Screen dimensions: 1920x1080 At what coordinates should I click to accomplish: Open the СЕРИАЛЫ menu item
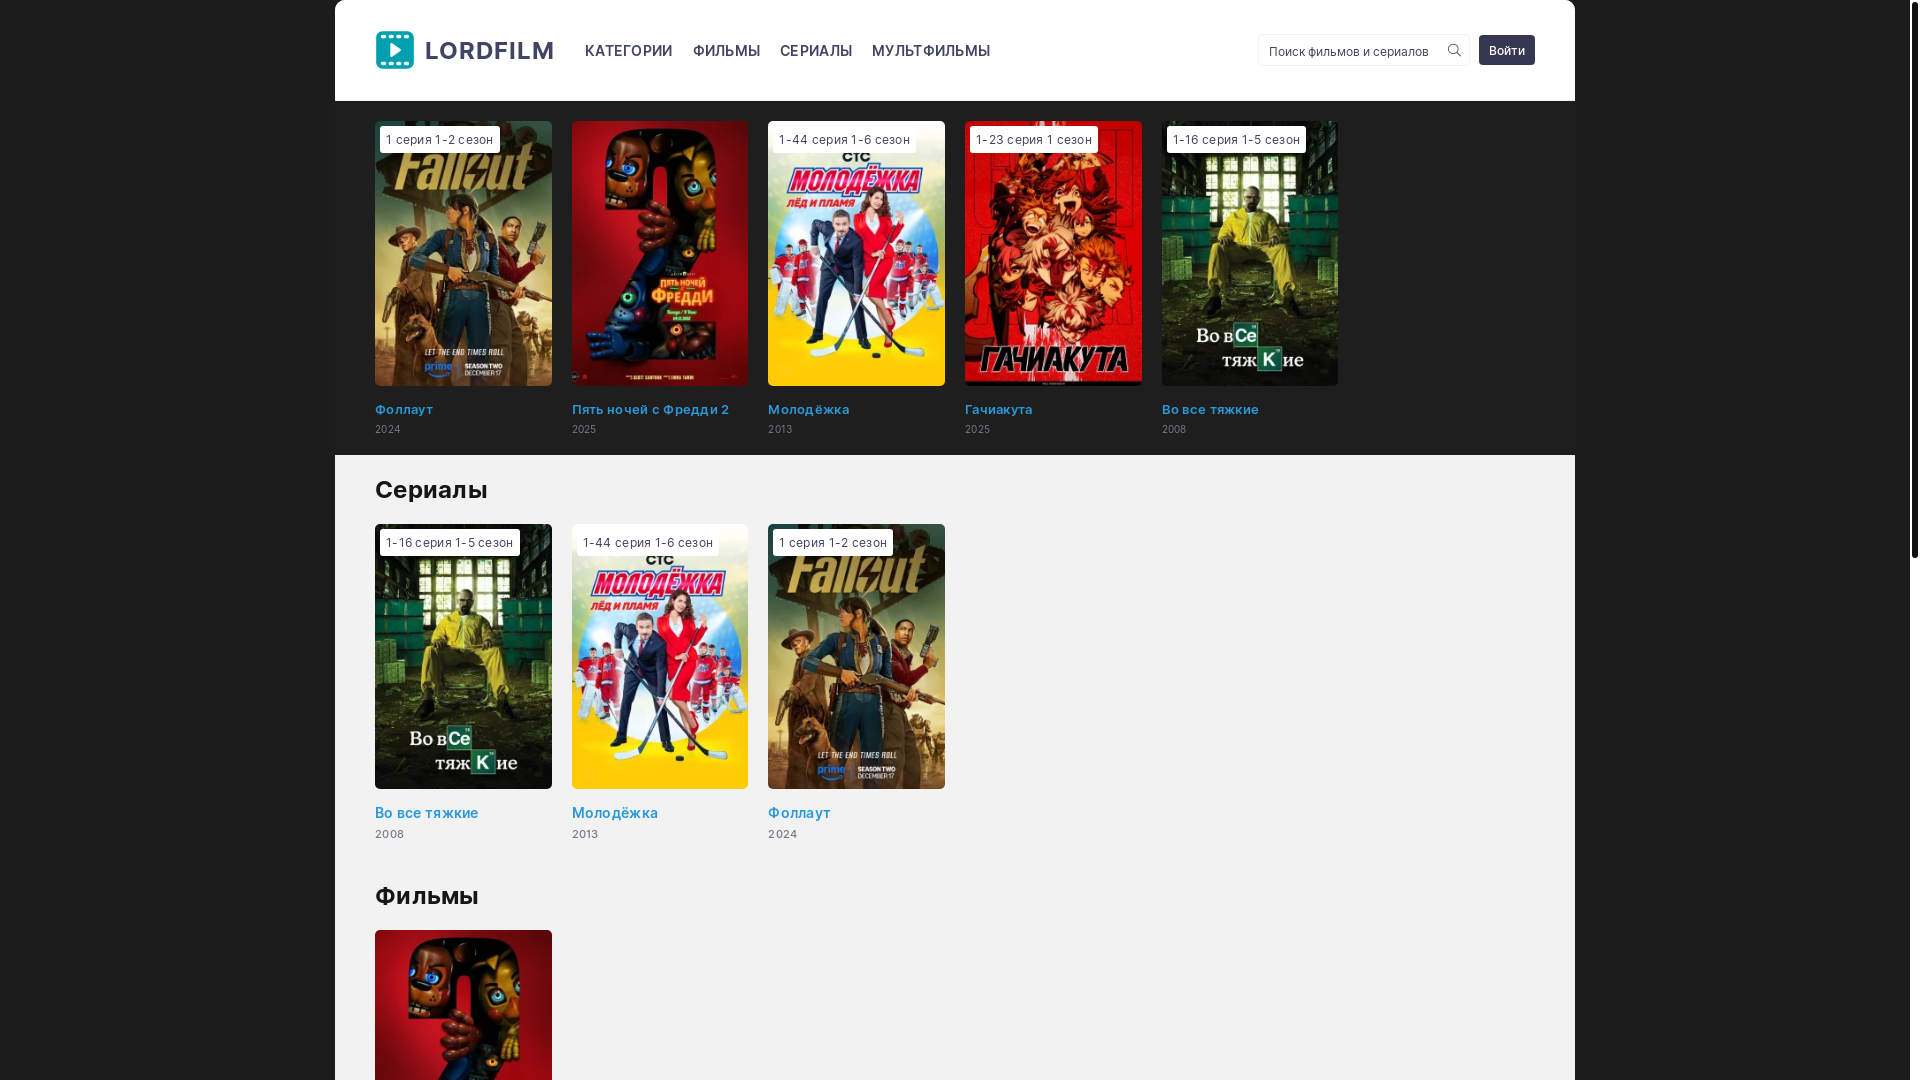816,51
